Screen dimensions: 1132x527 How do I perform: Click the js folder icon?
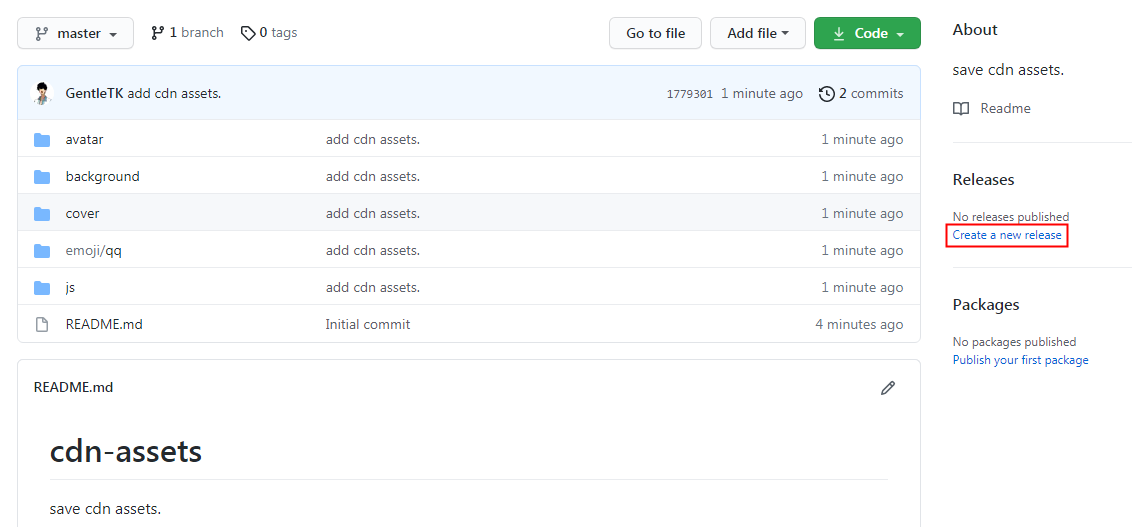42,287
